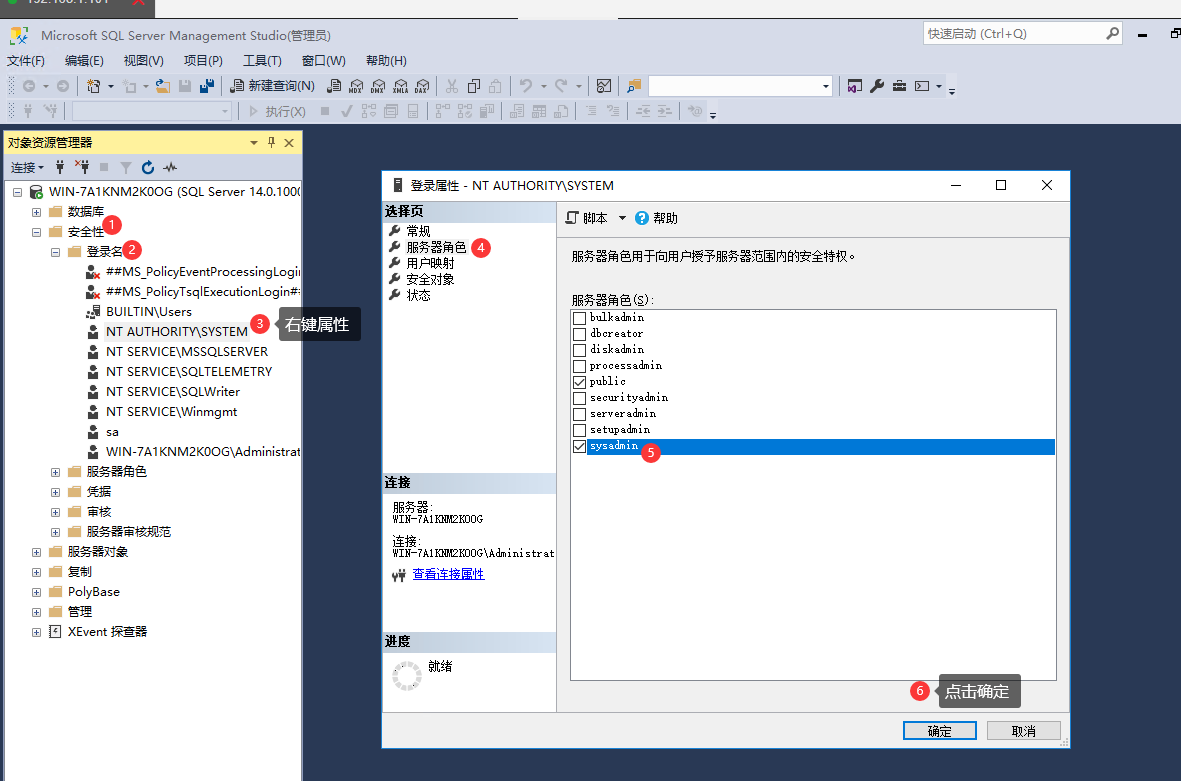Click the Undo arrow icon
Image resolution: width=1181 pixels, height=781 pixels.
pyautogui.click(x=526, y=86)
